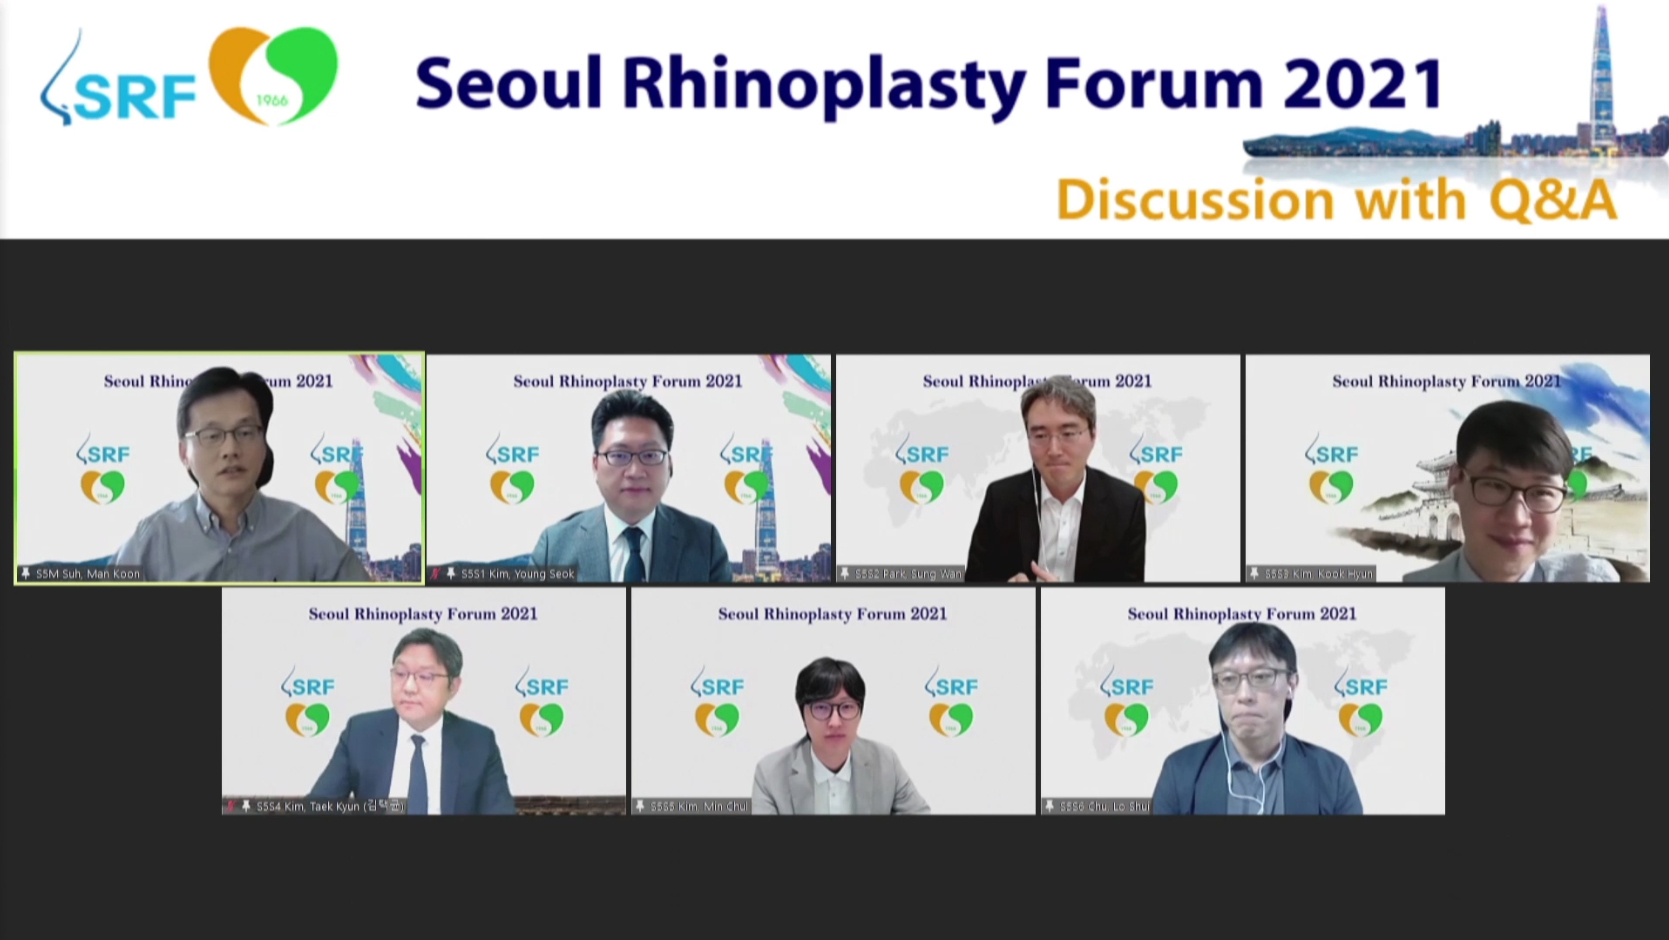Click the orange-green 1966 emblem in header
Viewport: 1669px width, 940px height.
(273, 76)
